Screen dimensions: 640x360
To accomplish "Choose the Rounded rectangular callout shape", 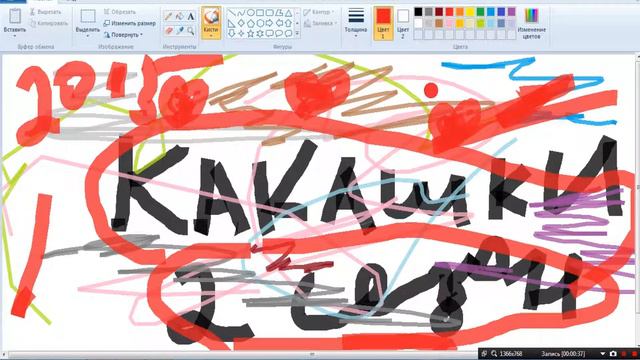I will (269, 33).
